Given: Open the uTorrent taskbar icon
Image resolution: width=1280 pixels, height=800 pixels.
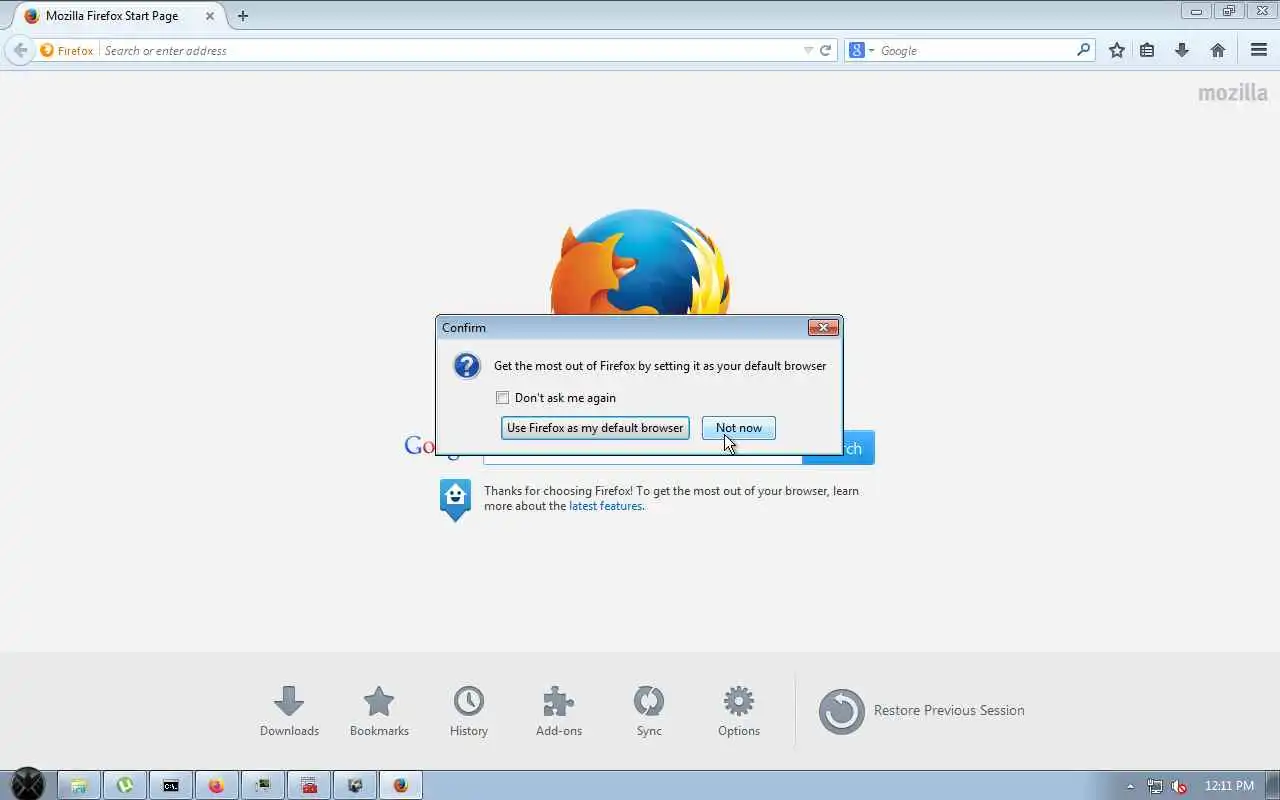Looking at the screenshot, I should [125, 785].
